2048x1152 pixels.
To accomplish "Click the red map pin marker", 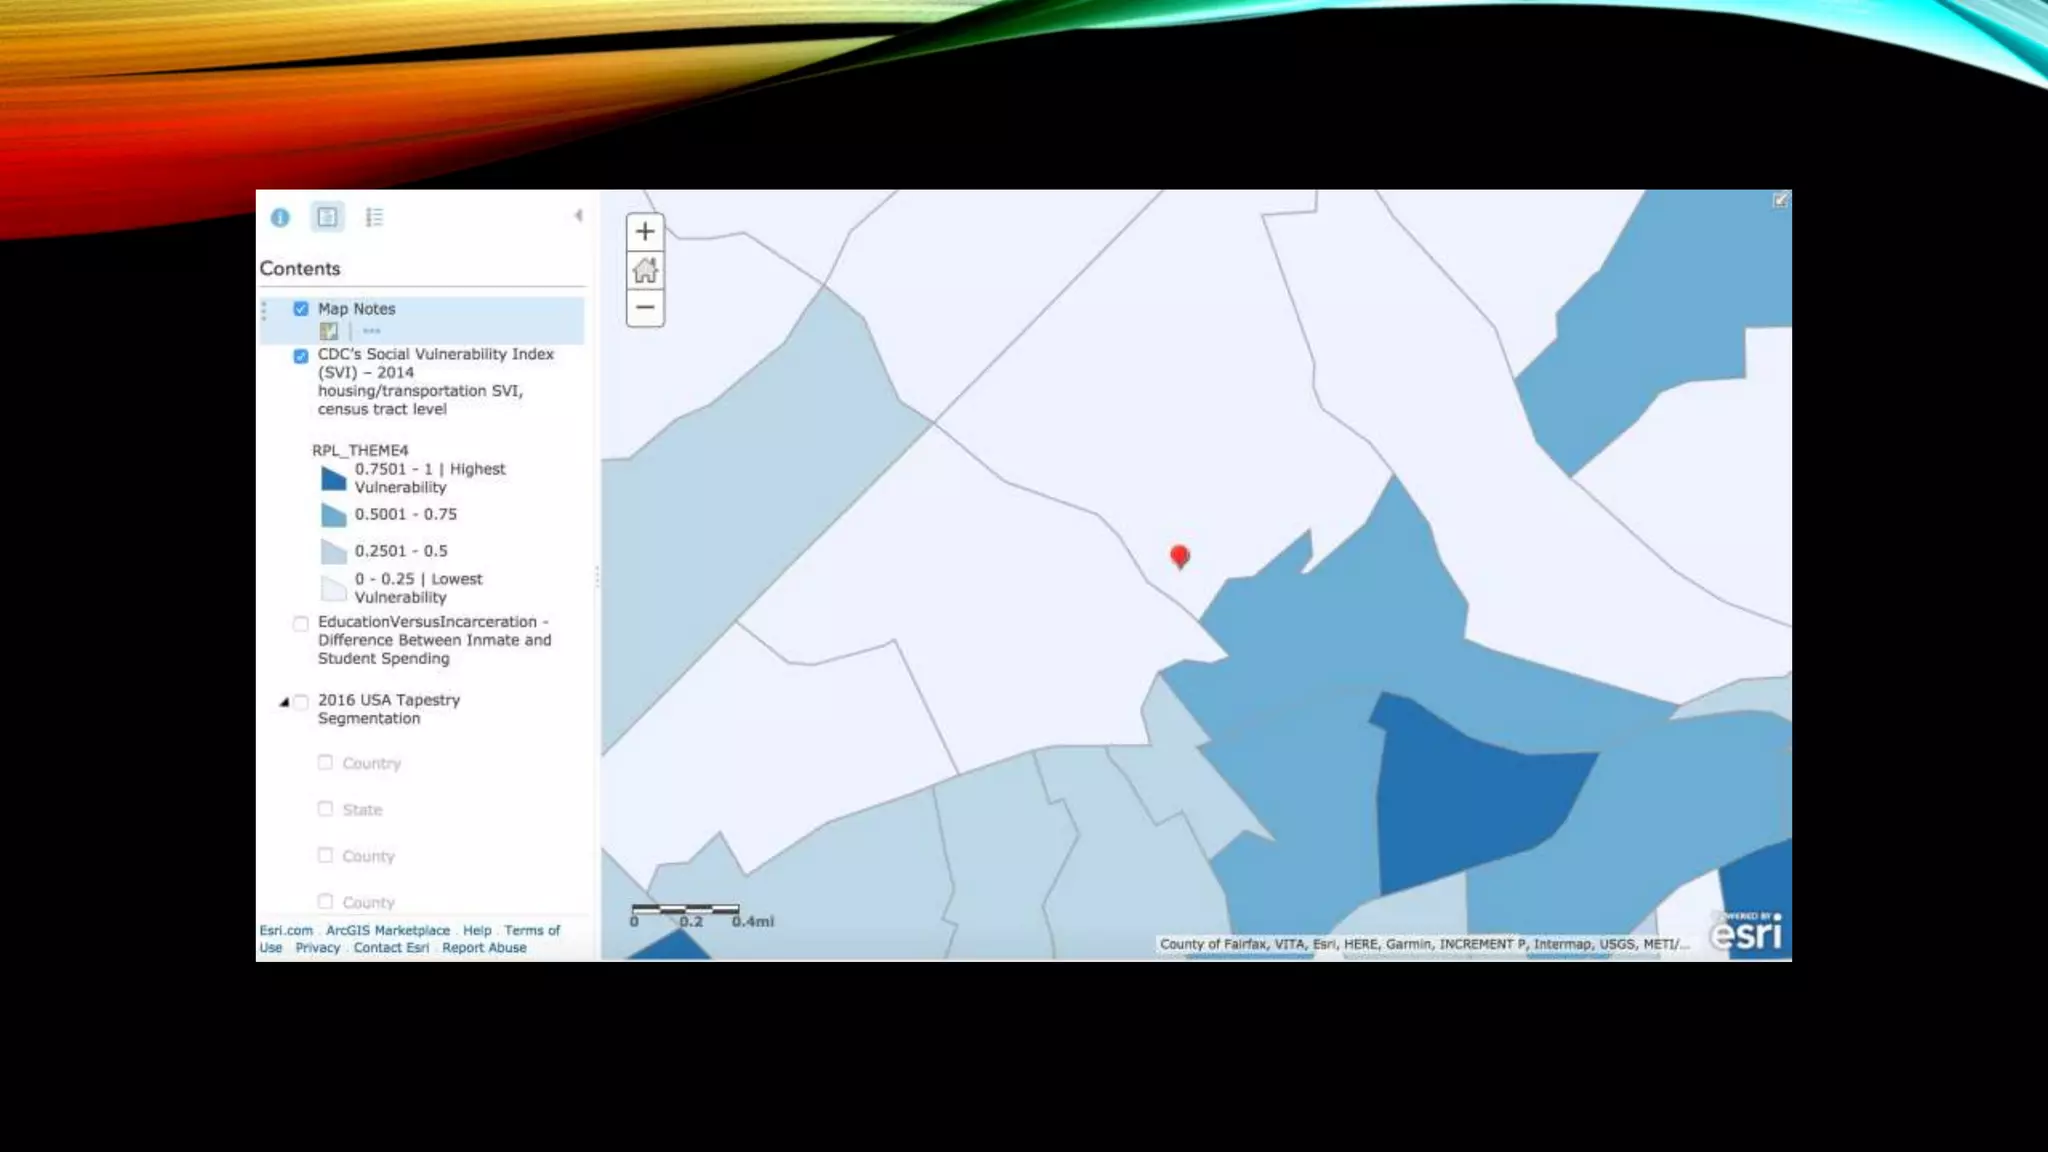I will coord(1180,555).
